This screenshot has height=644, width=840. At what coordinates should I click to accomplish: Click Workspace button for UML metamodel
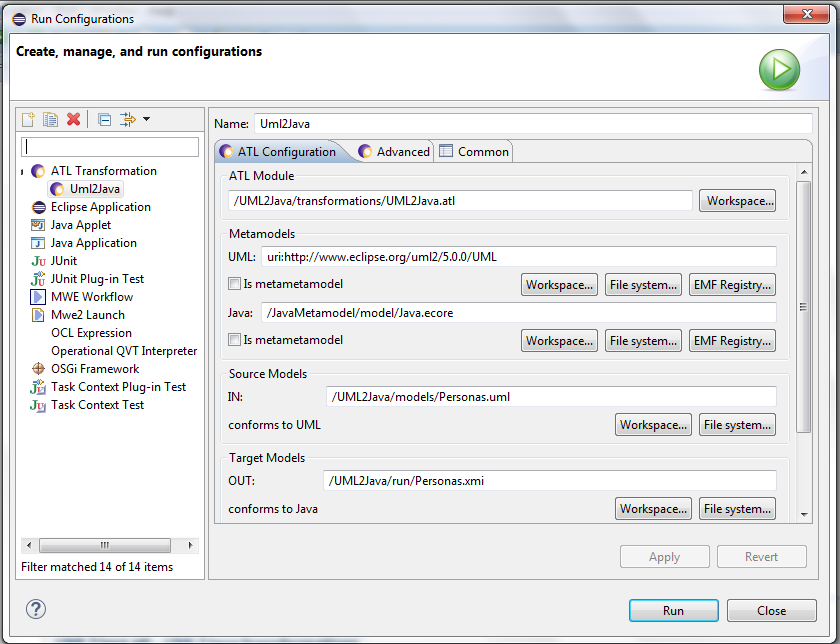(559, 285)
